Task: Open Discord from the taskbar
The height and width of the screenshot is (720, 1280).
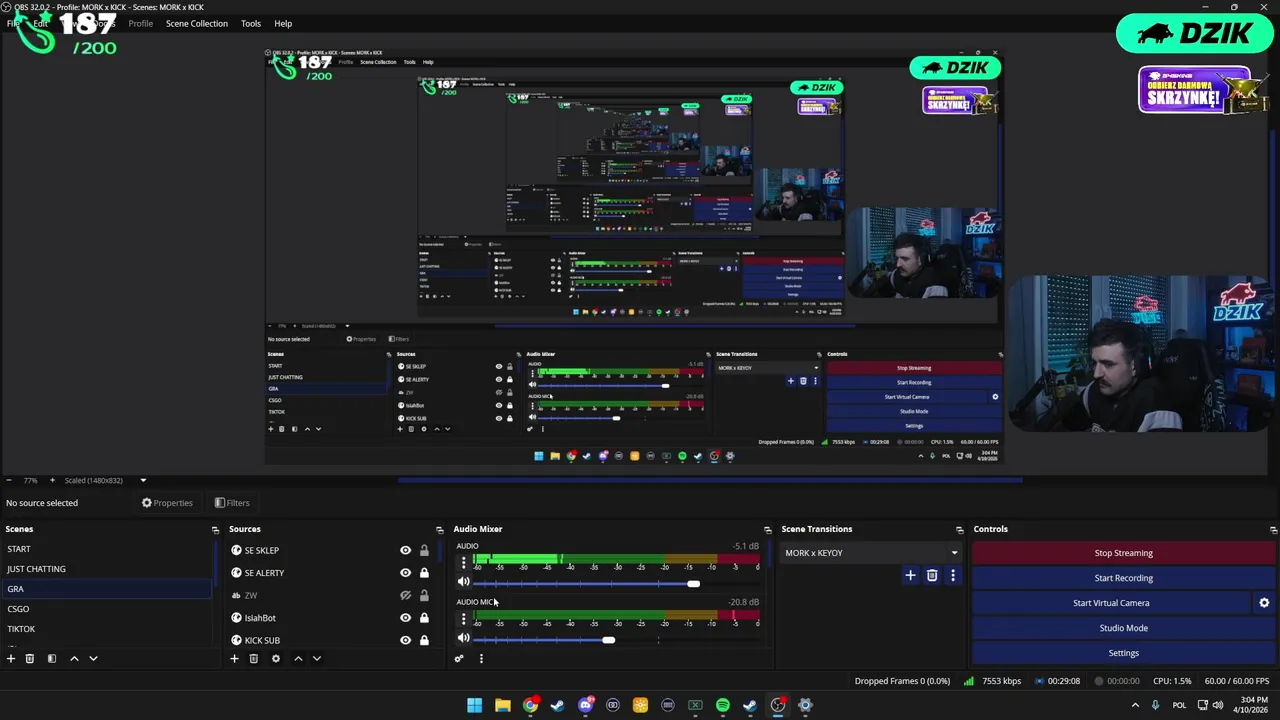Action: (586, 705)
